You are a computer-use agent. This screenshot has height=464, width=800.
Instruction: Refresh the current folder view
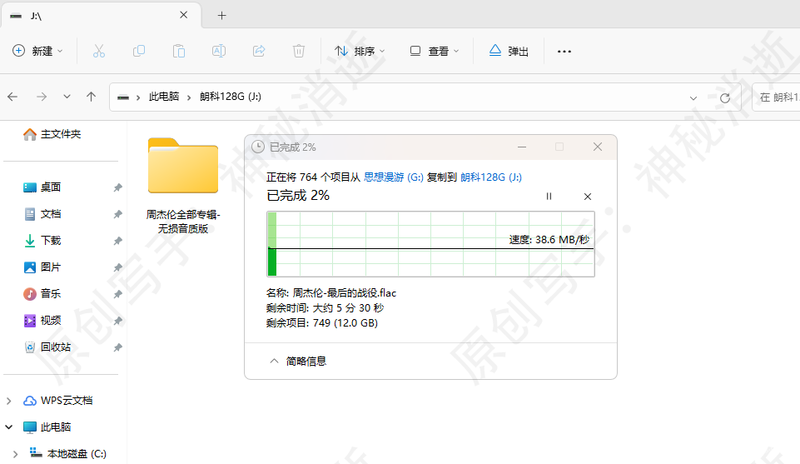[725, 97]
